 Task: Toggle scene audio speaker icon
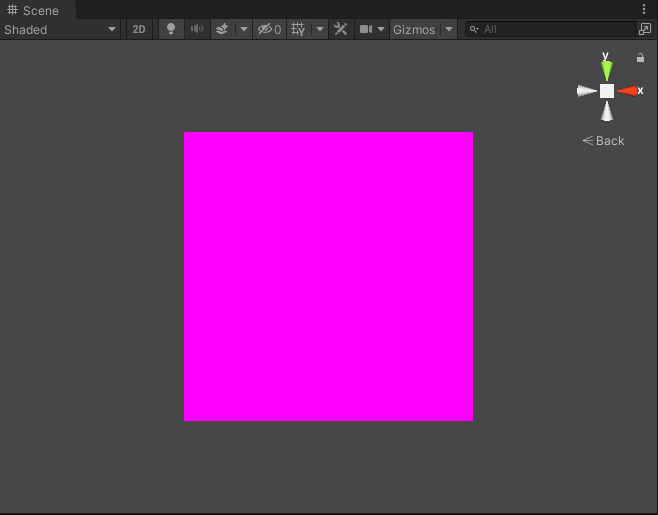[197, 29]
